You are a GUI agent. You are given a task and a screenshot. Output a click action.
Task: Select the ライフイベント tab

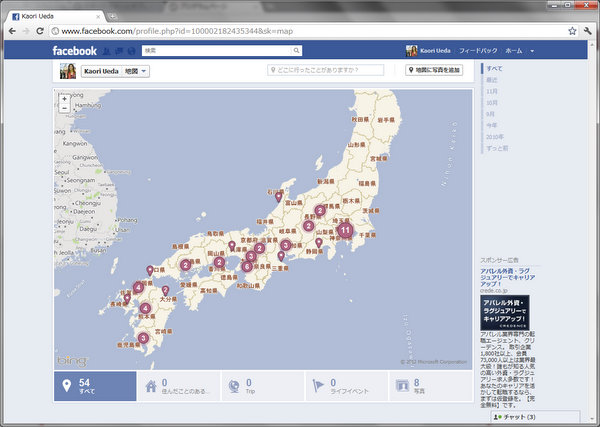(x=347, y=386)
